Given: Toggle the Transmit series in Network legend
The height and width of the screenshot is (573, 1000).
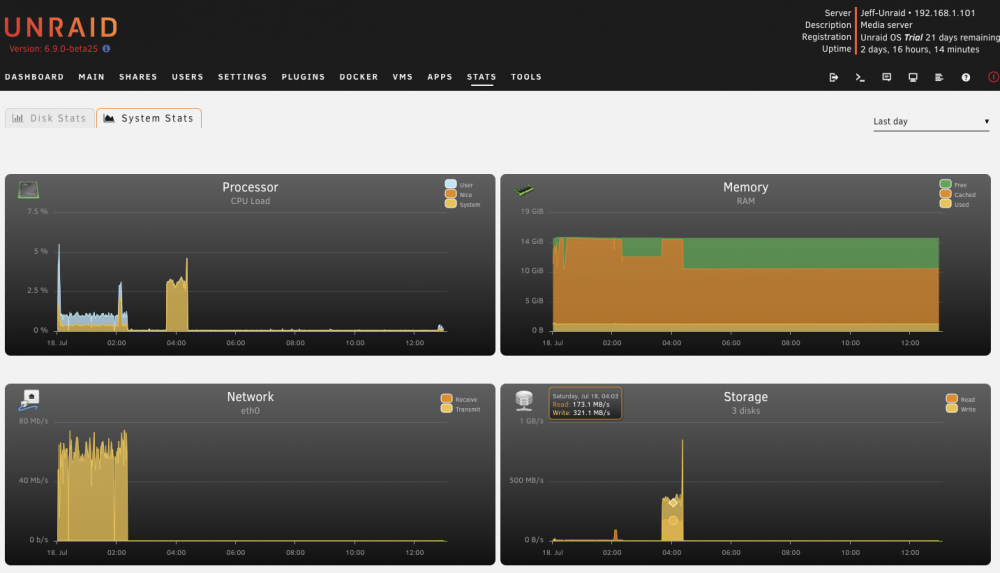Looking at the screenshot, I should [x=460, y=409].
